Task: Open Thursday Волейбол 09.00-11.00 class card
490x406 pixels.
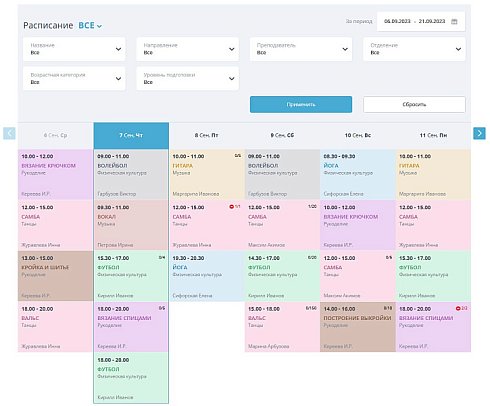Action: click(131, 174)
